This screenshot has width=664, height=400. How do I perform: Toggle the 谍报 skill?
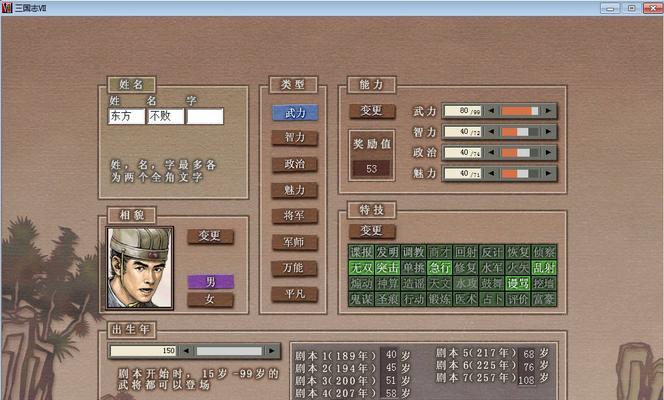point(361,252)
